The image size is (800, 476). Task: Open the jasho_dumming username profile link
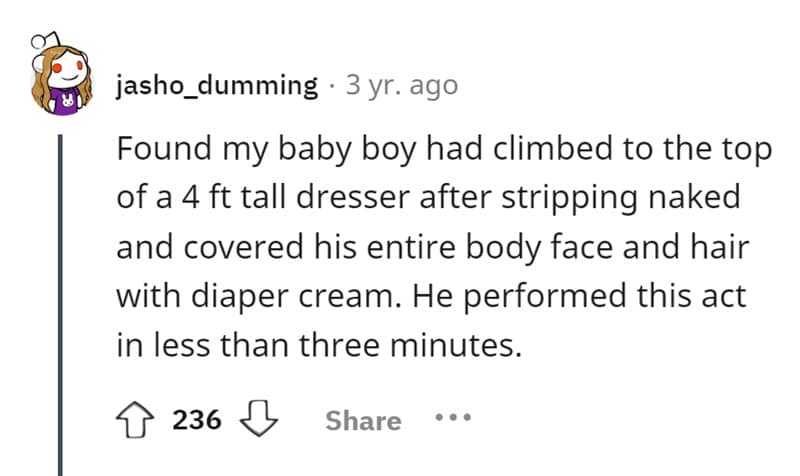(x=216, y=85)
